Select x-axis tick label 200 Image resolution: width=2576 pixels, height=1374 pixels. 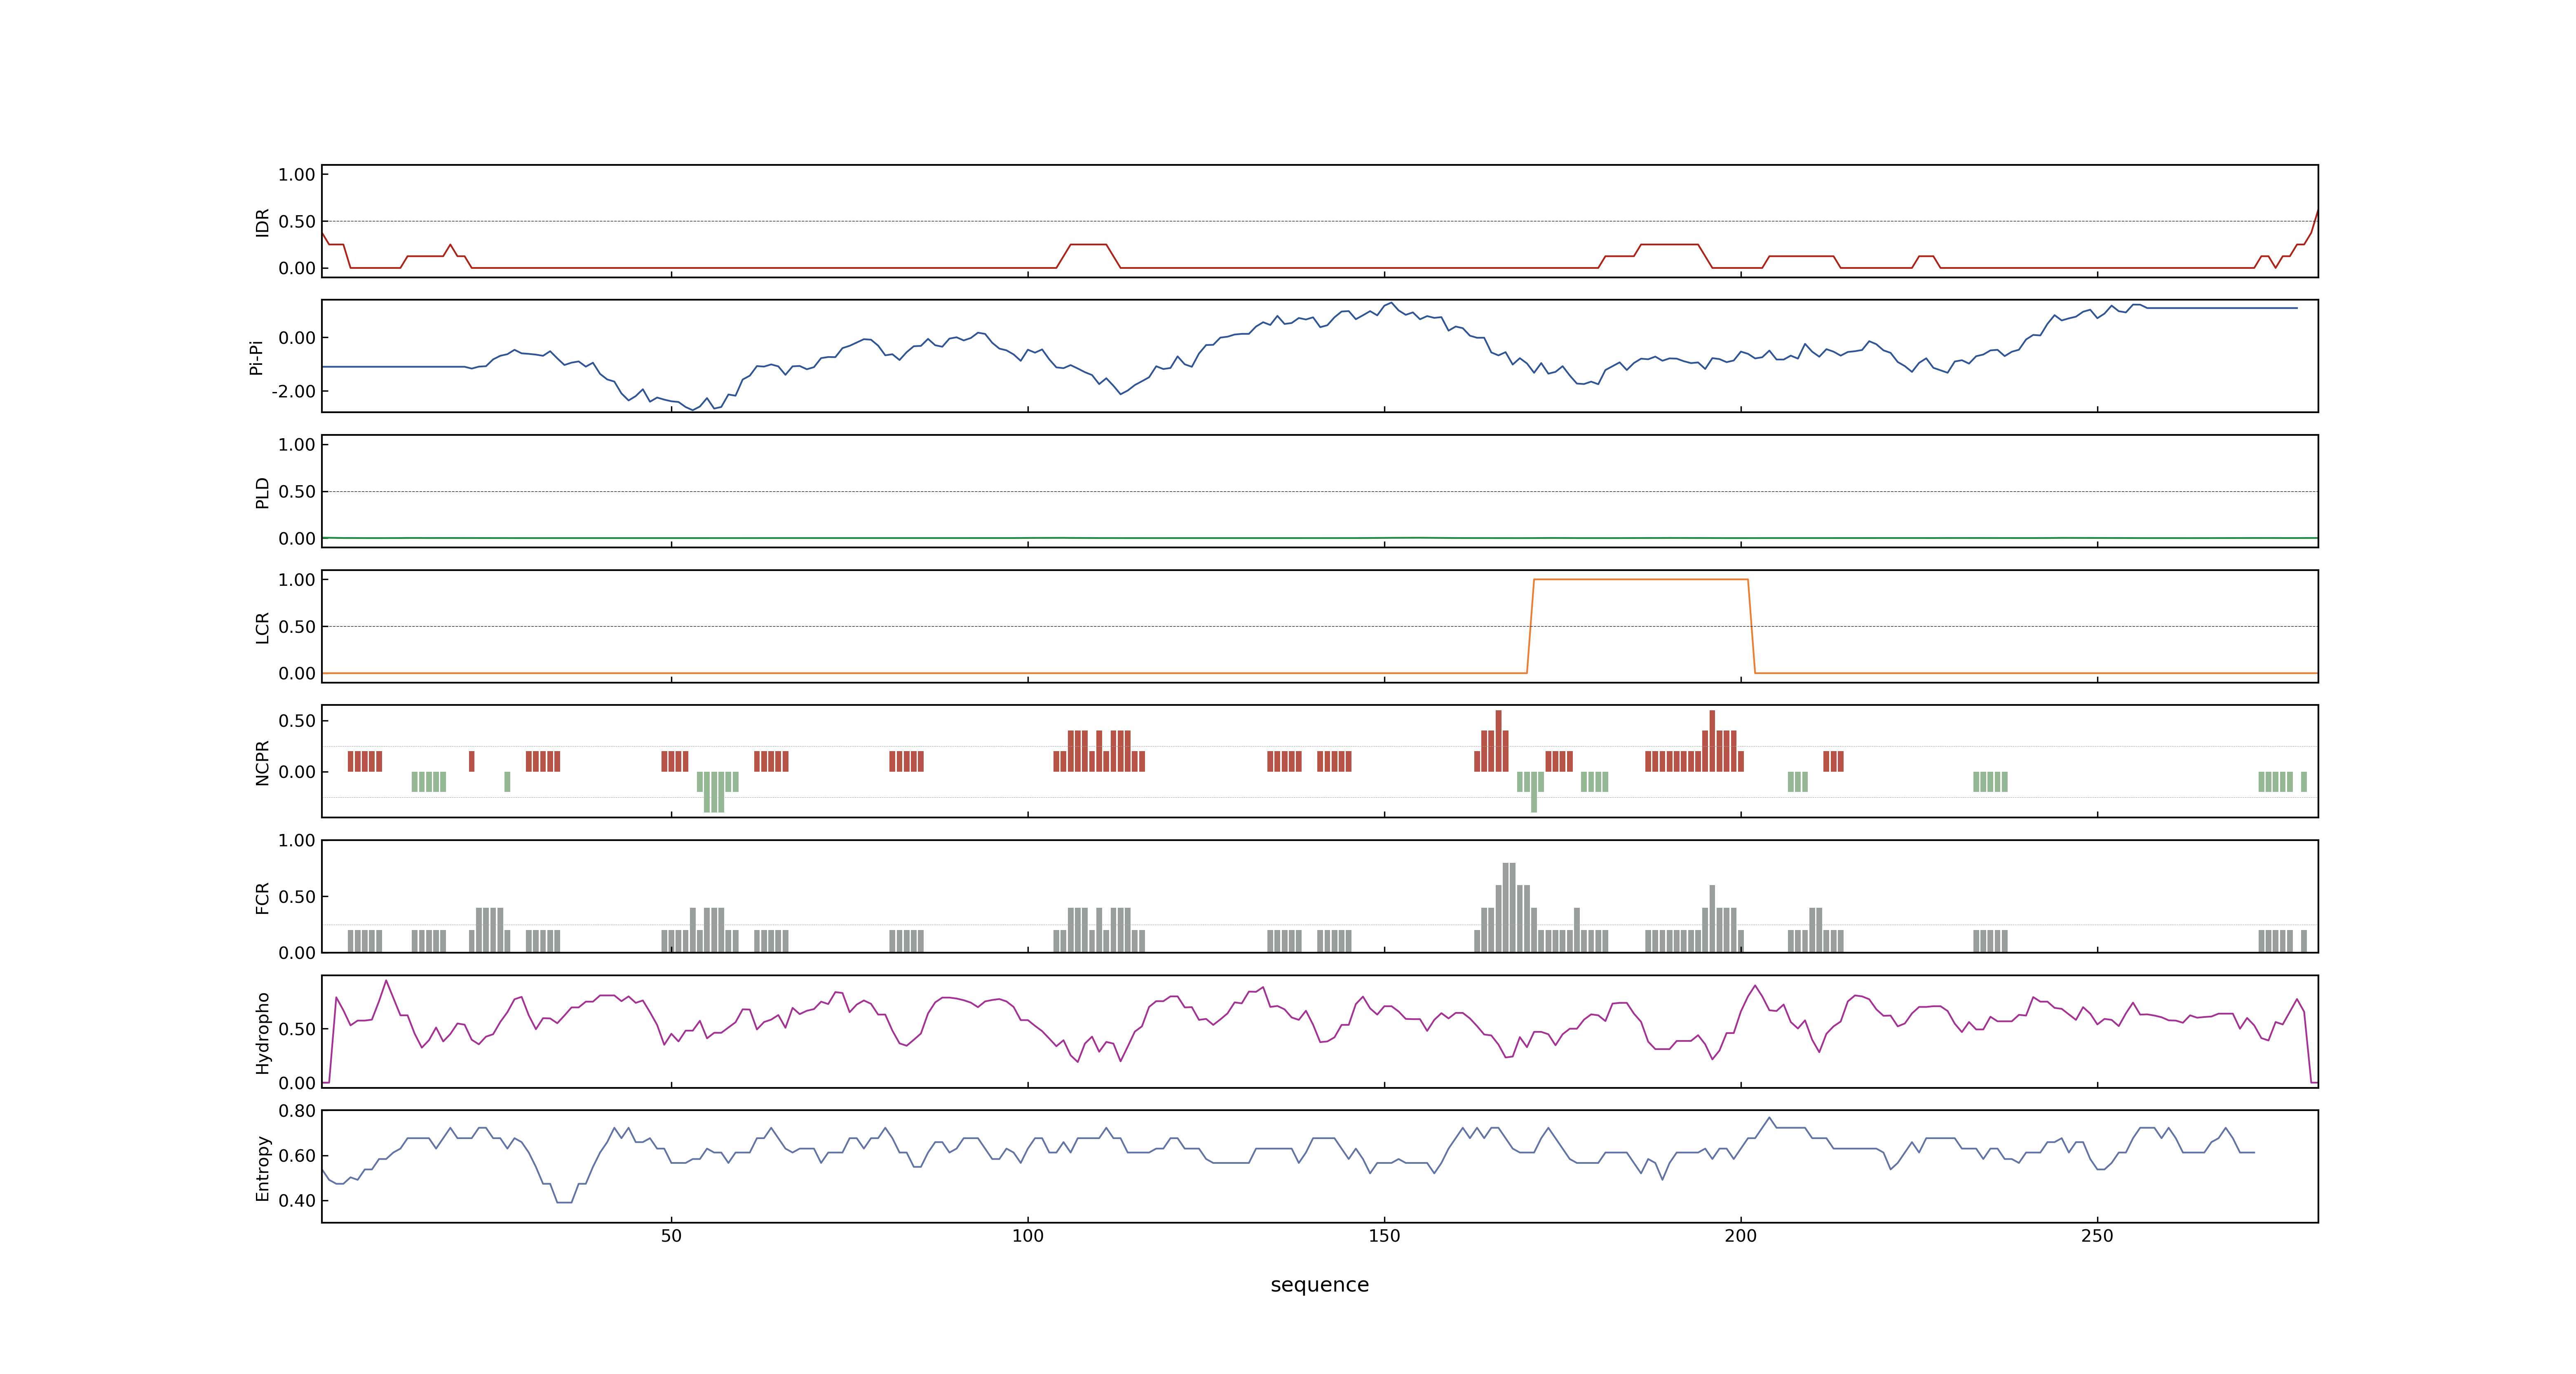point(1740,1236)
